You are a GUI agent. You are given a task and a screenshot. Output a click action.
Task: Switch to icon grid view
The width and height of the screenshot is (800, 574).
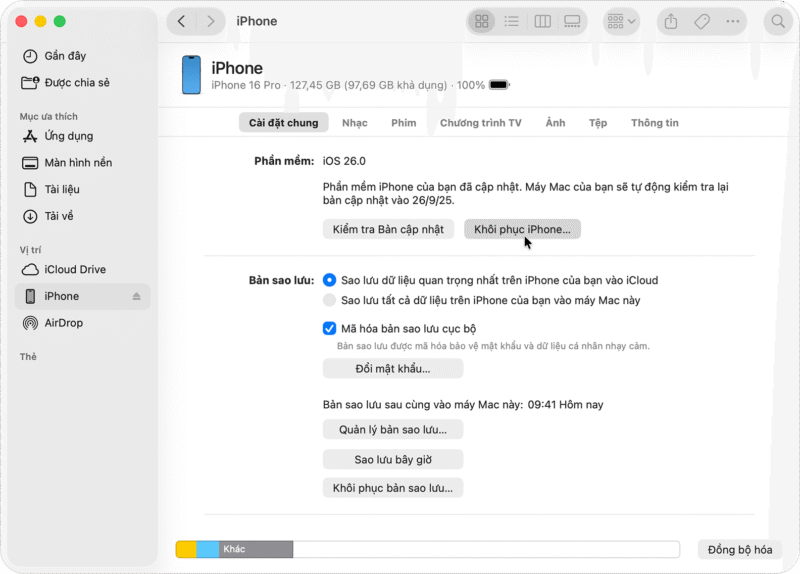pos(482,21)
